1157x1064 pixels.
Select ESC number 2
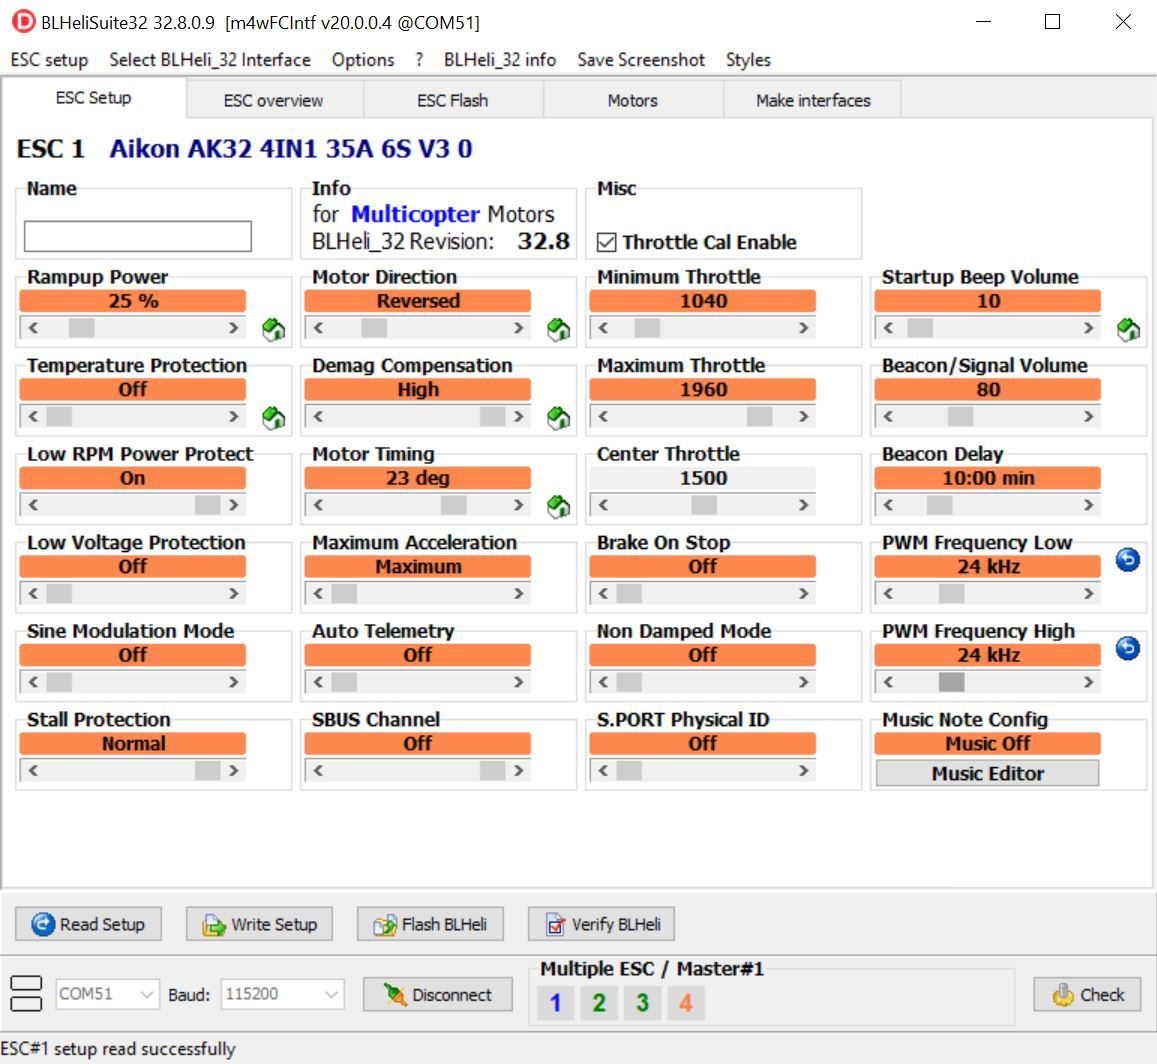click(599, 1002)
